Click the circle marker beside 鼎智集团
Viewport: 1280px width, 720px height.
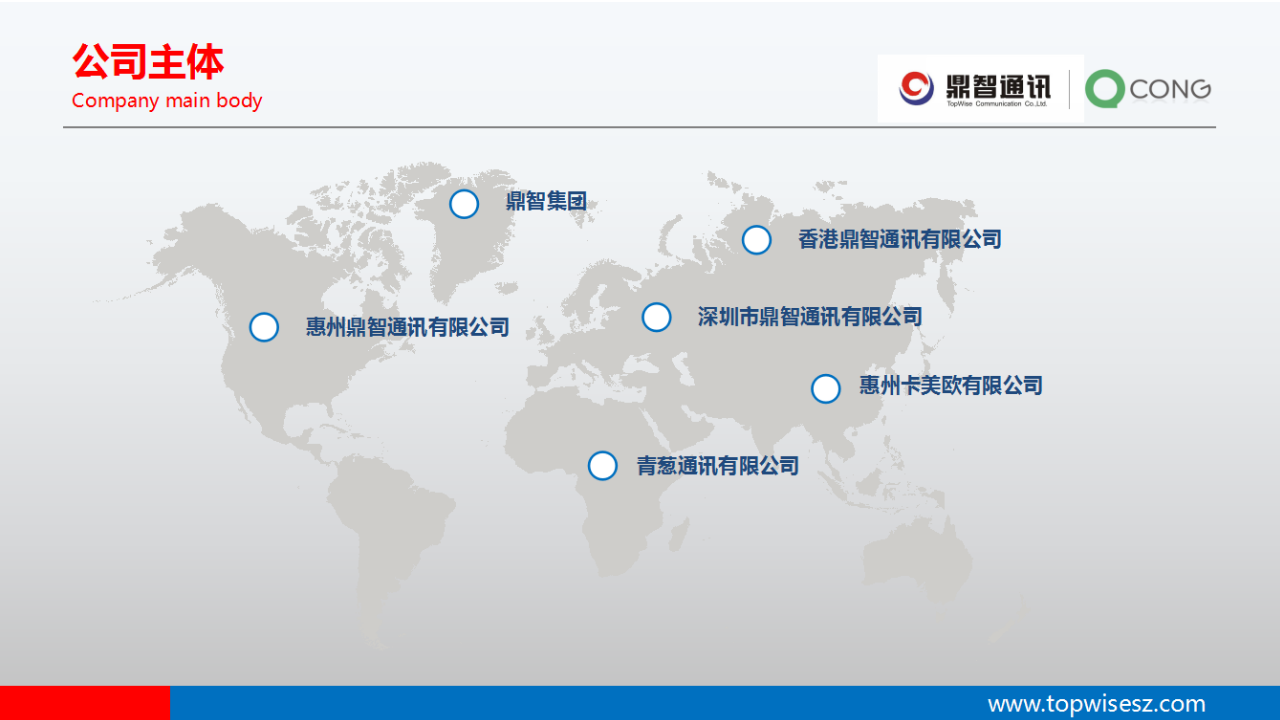click(x=464, y=204)
